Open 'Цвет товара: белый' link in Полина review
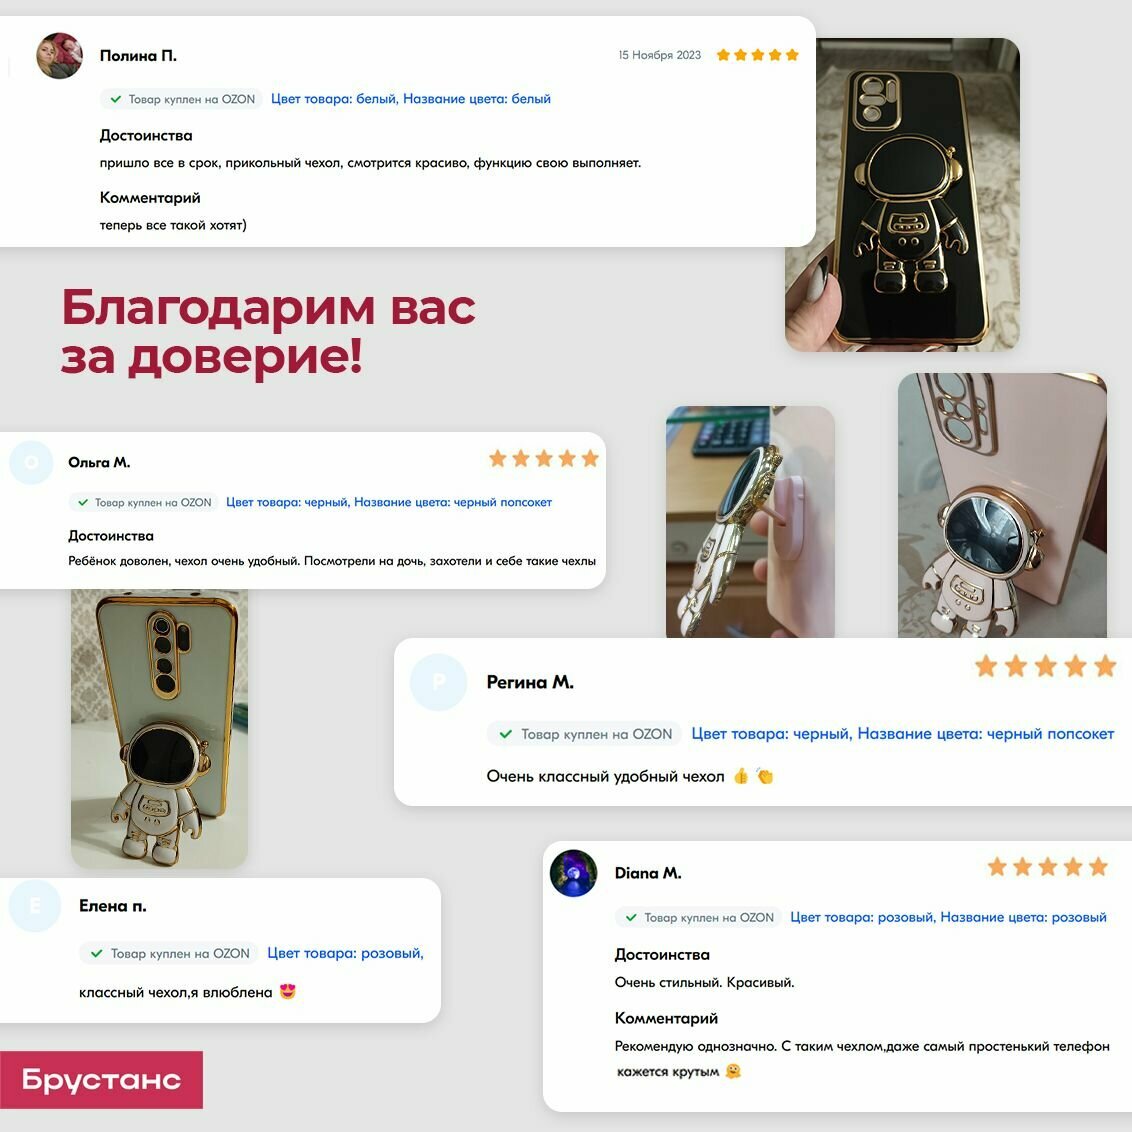Viewport: 1132px width, 1132px height. [334, 99]
